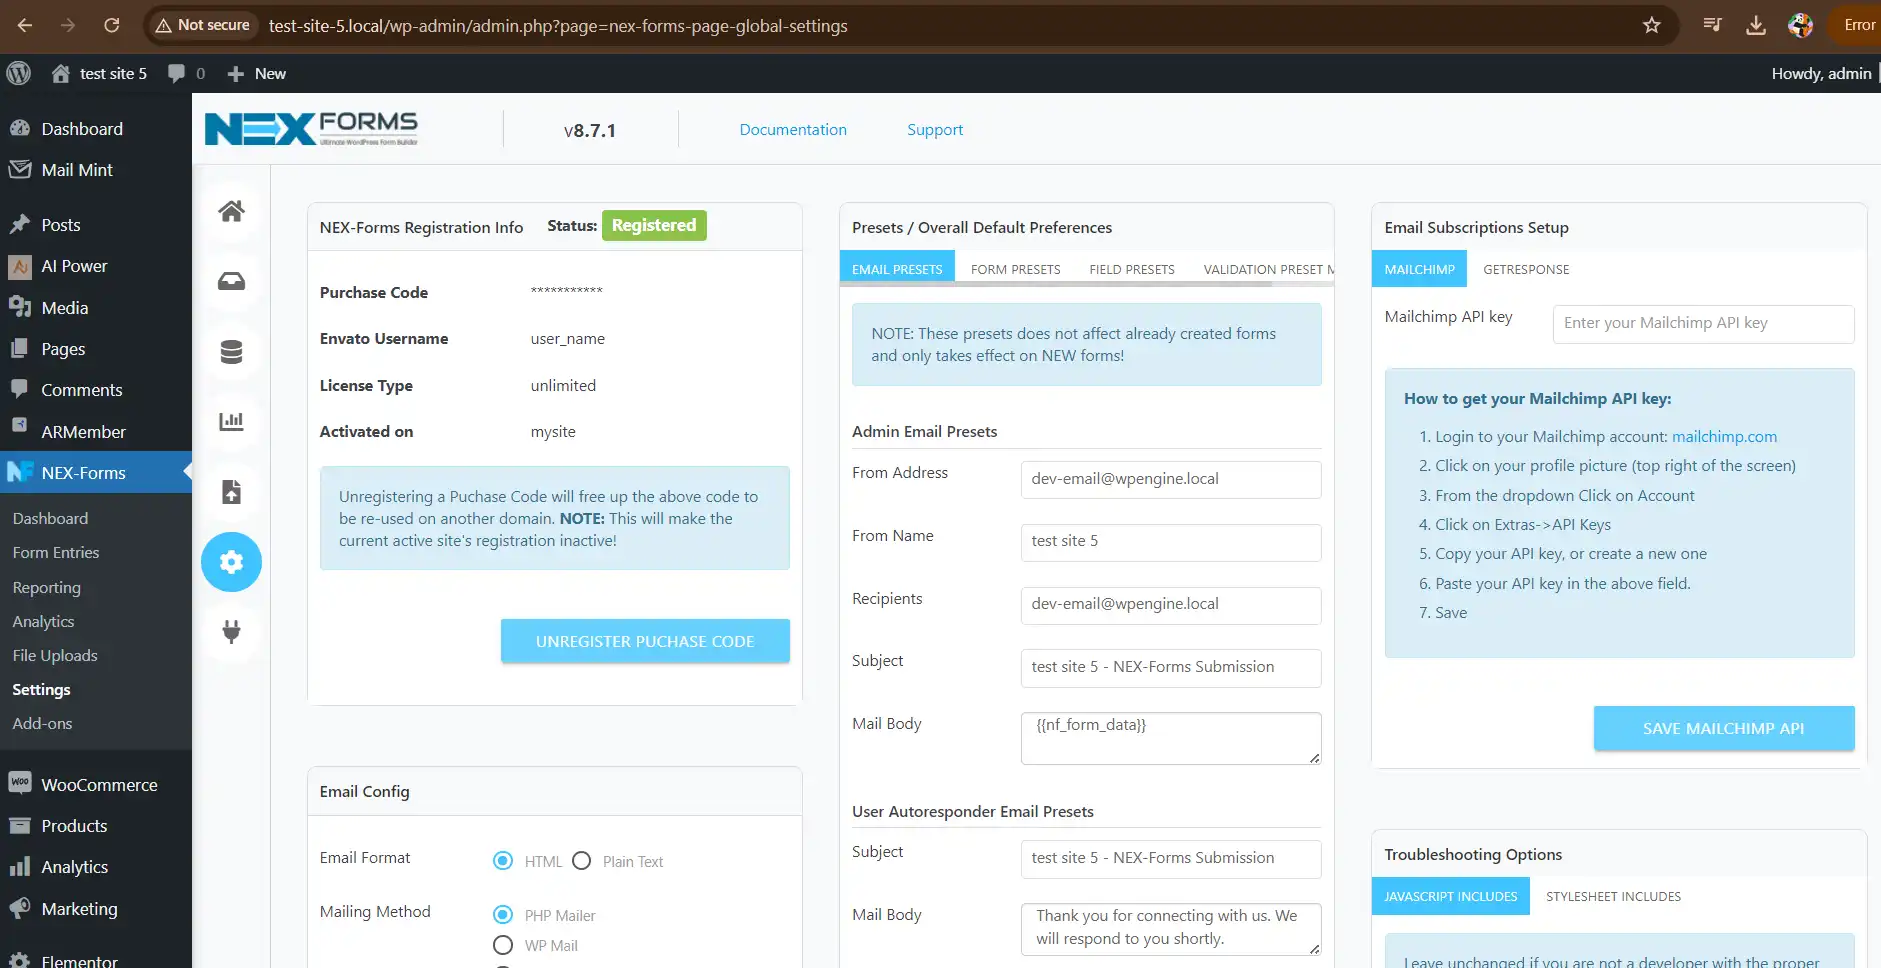Open AI Power in sidebar

click(74, 266)
